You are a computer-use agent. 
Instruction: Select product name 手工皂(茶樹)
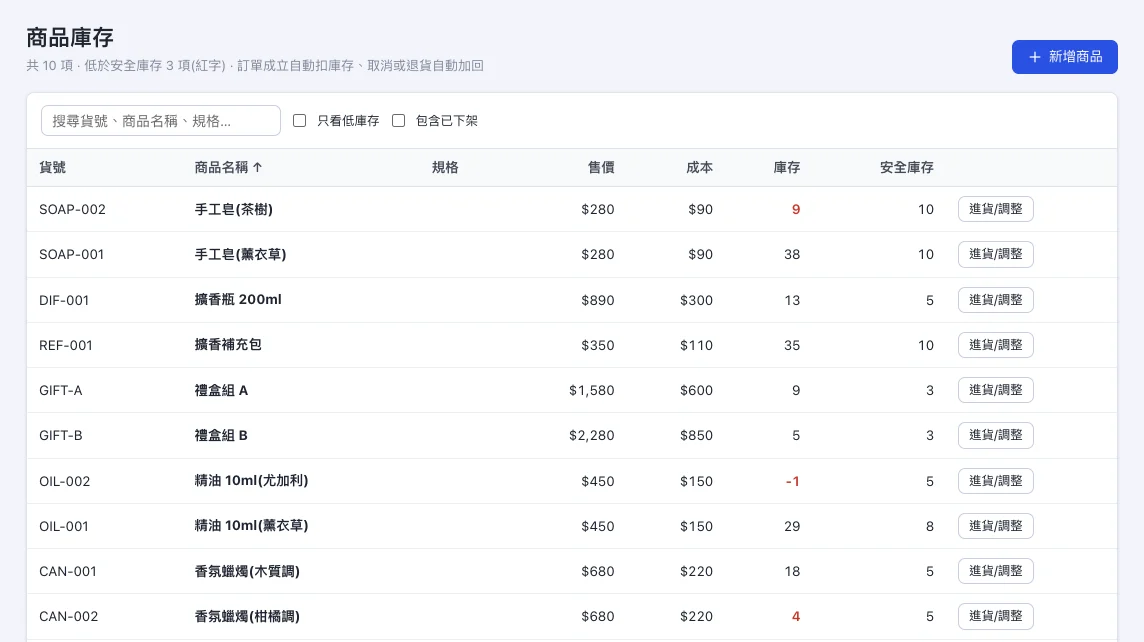[x=233, y=209]
